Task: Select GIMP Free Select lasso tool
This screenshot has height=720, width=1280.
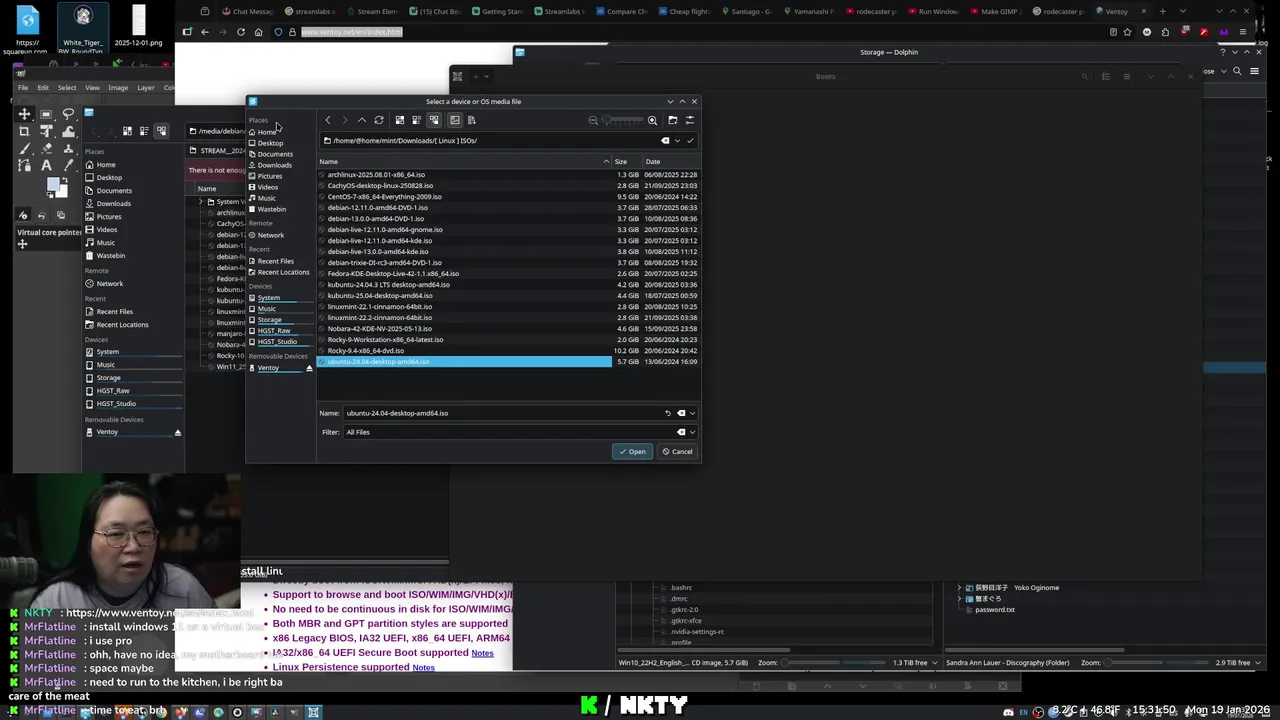Action: click(x=68, y=114)
